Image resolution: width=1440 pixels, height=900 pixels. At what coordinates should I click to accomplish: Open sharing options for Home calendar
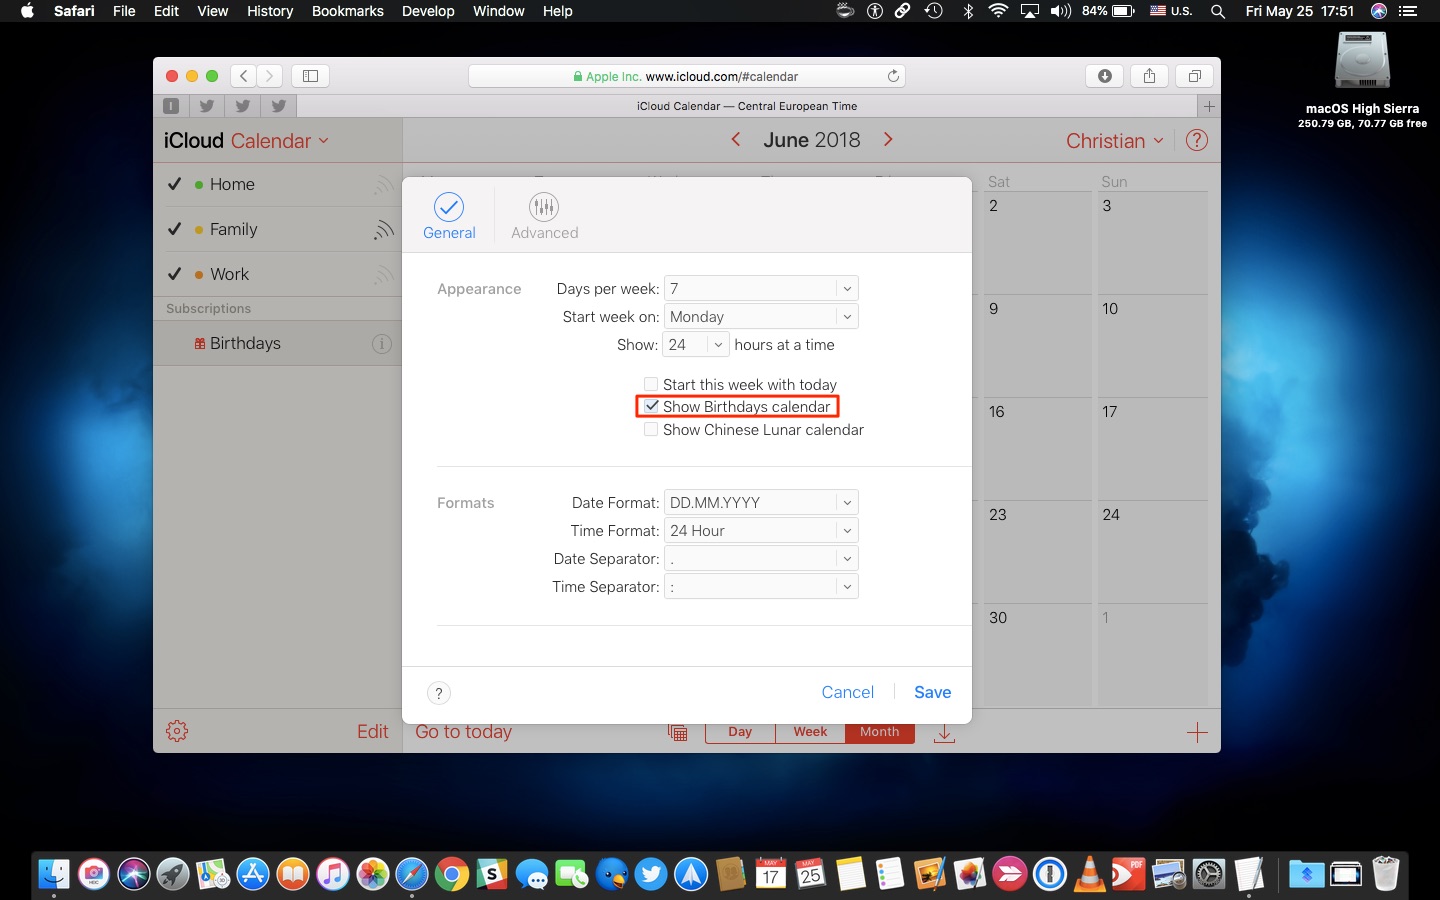[x=383, y=185]
